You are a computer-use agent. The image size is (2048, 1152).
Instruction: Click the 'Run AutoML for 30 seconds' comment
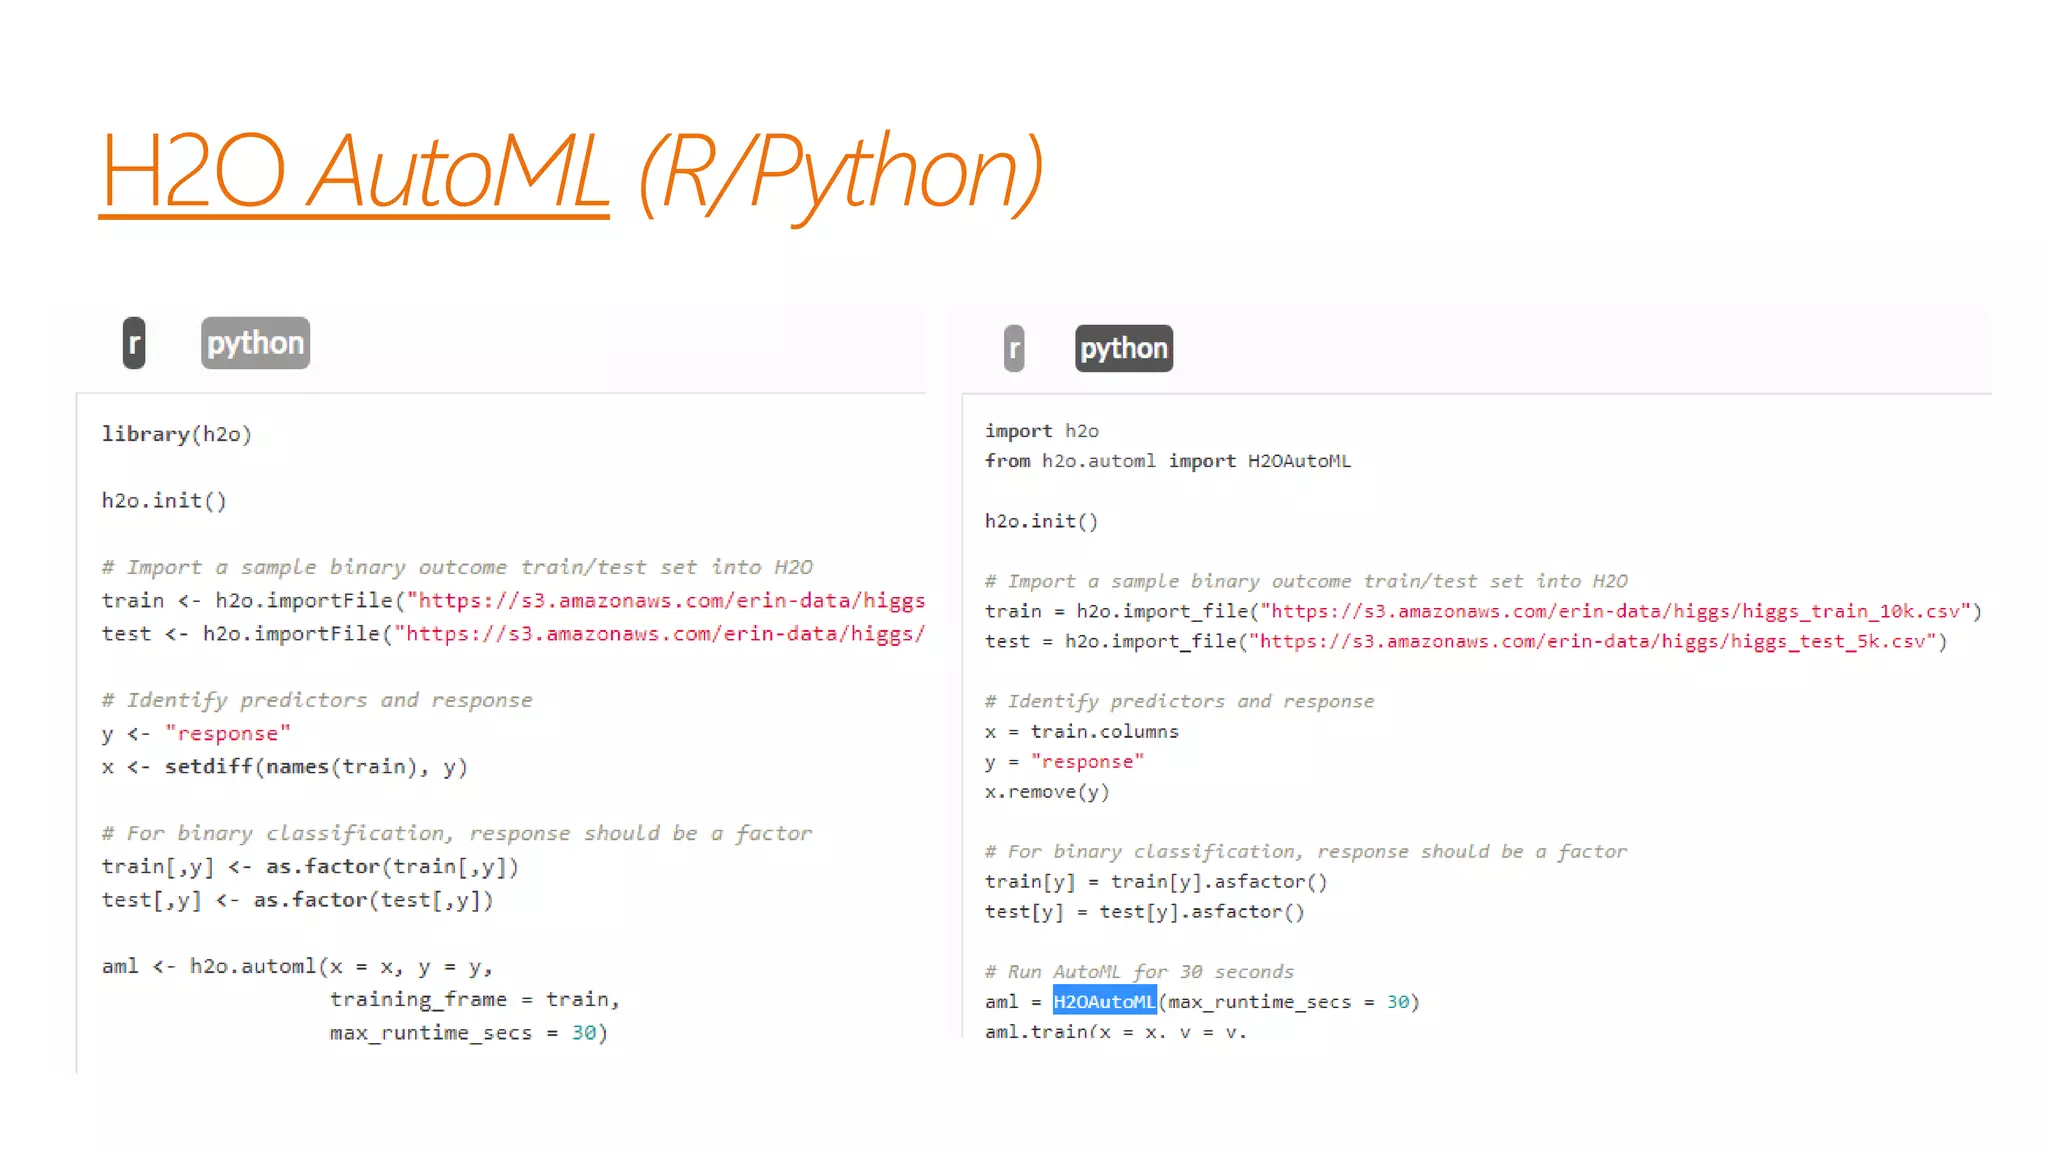pos(1140,971)
